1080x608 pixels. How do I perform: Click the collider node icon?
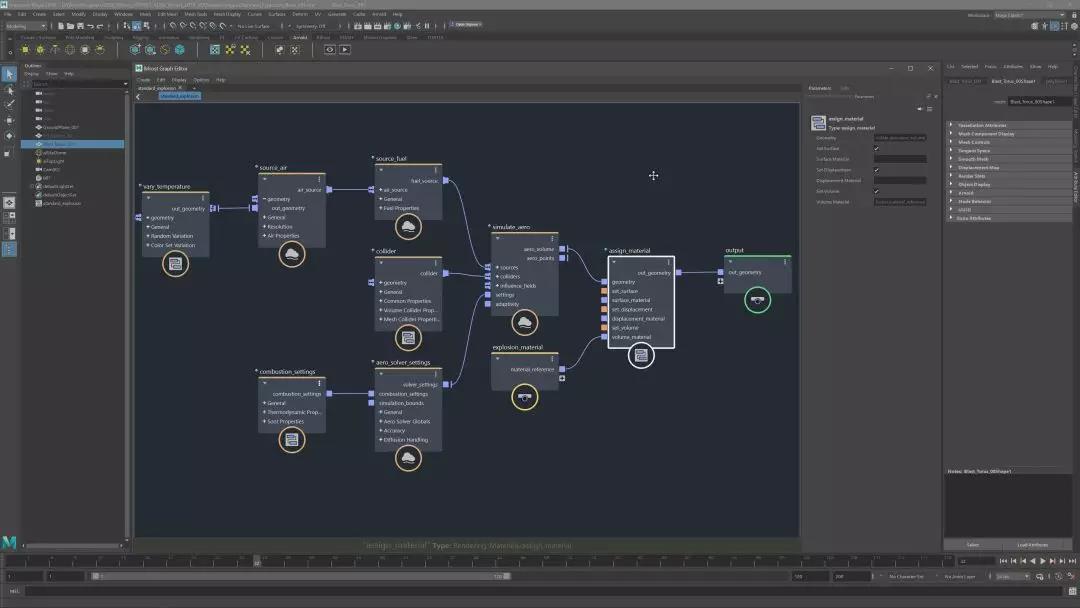point(407,337)
